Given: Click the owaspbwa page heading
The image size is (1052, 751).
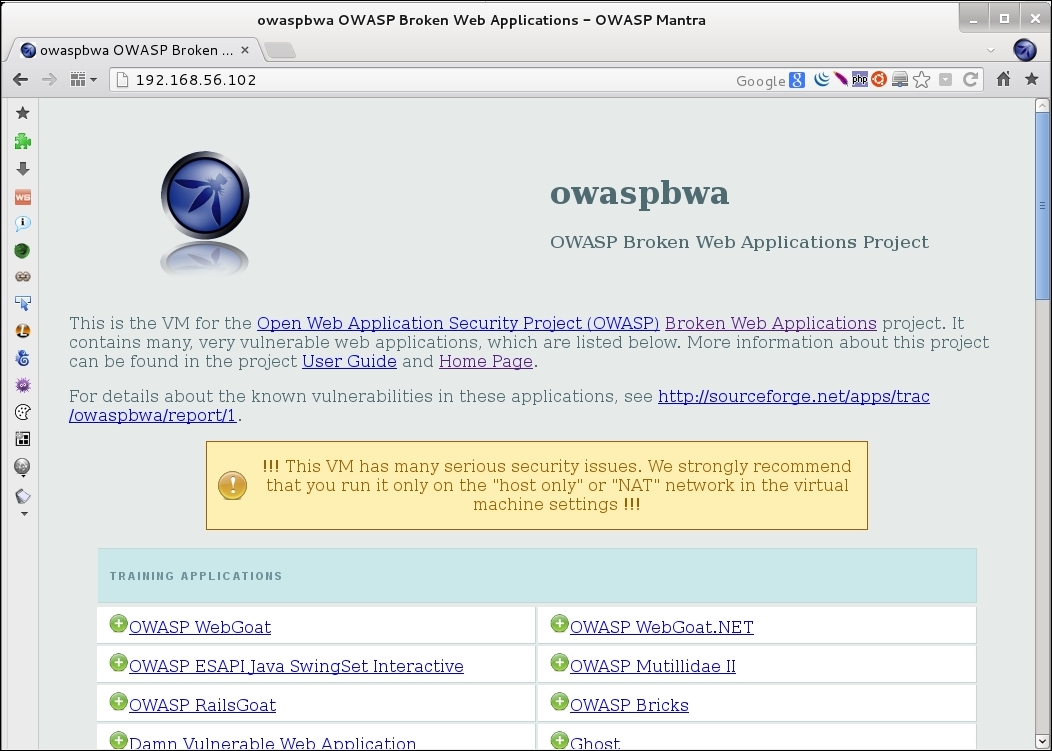Looking at the screenshot, I should pyautogui.click(x=639, y=193).
